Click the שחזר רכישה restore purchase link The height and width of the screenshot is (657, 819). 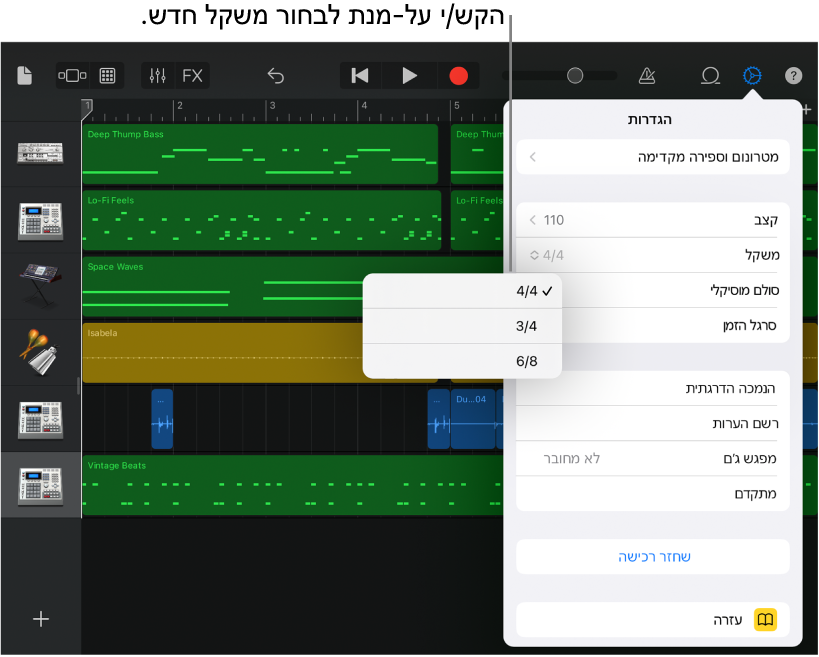[x=653, y=557]
